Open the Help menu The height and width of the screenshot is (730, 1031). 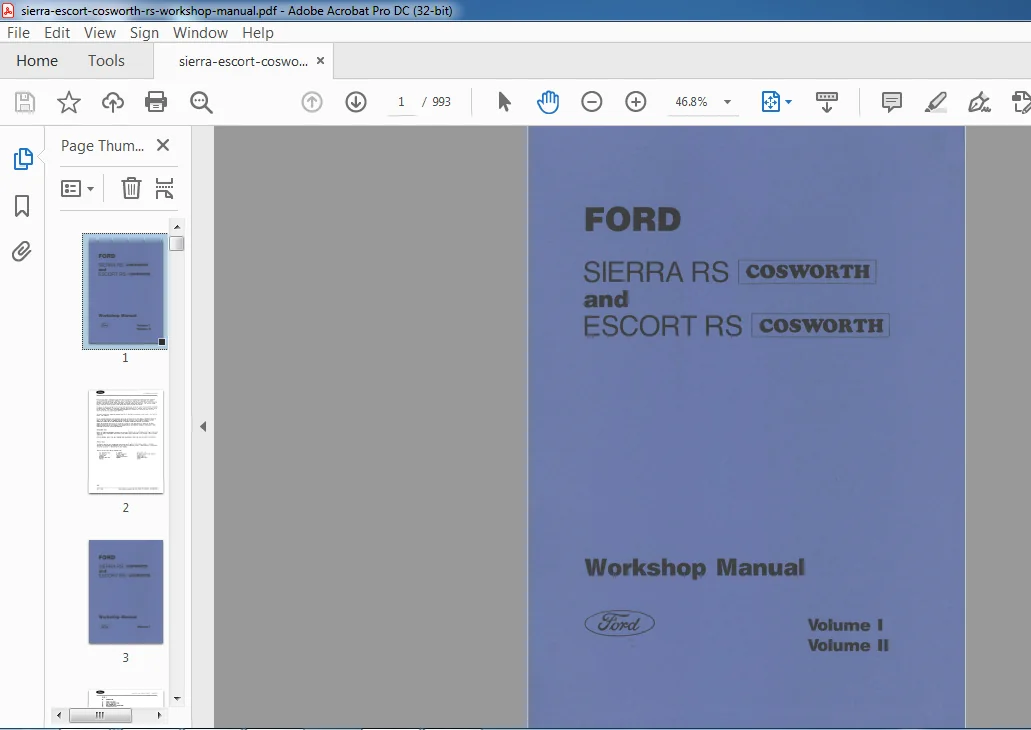pos(257,33)
